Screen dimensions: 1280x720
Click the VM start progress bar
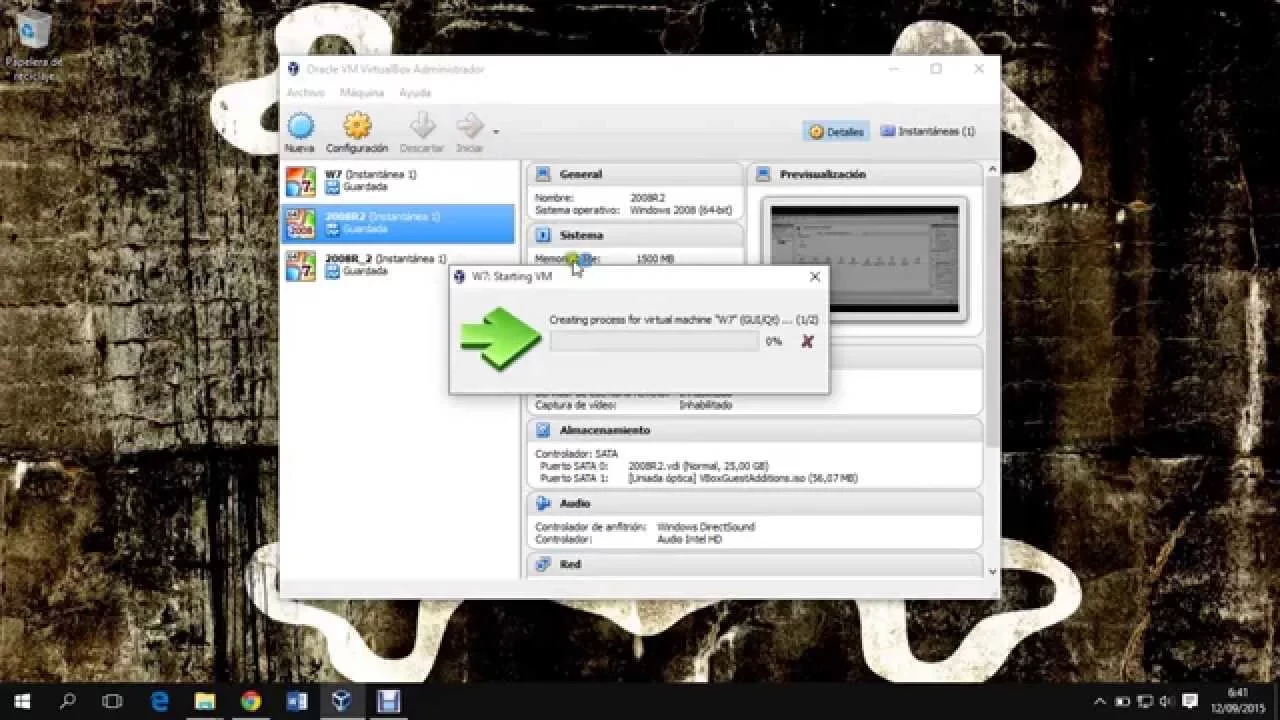tap(654, 341)
